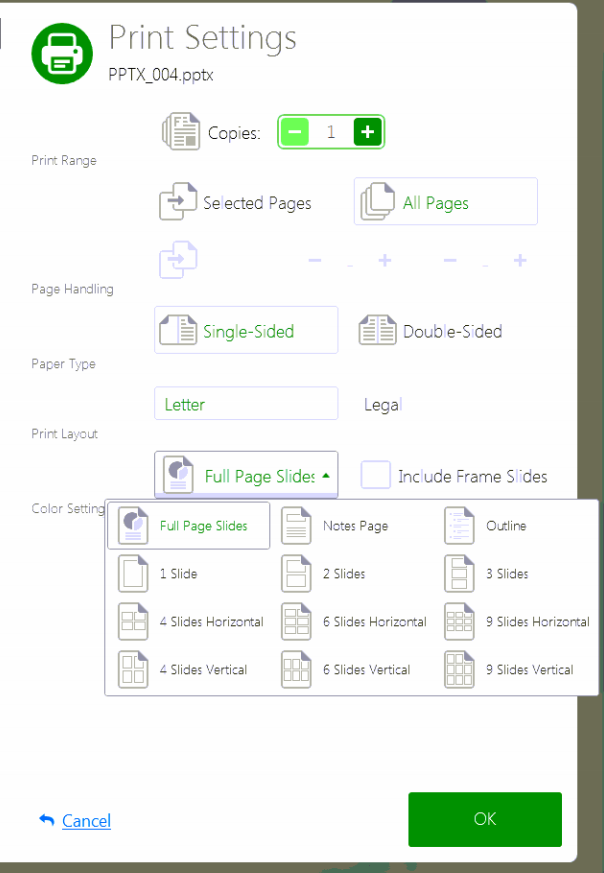The image size is (604, 873).
Task: Select Single-Sided page handling
Action: pos(246,330)
